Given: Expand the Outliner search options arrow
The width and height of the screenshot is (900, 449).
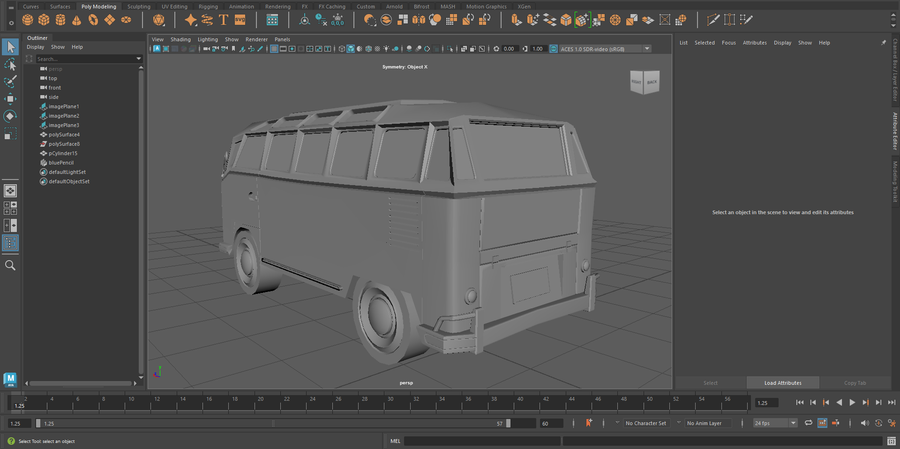Looking at the screenshot, I should pyautogui.click(x=138, y=59).
